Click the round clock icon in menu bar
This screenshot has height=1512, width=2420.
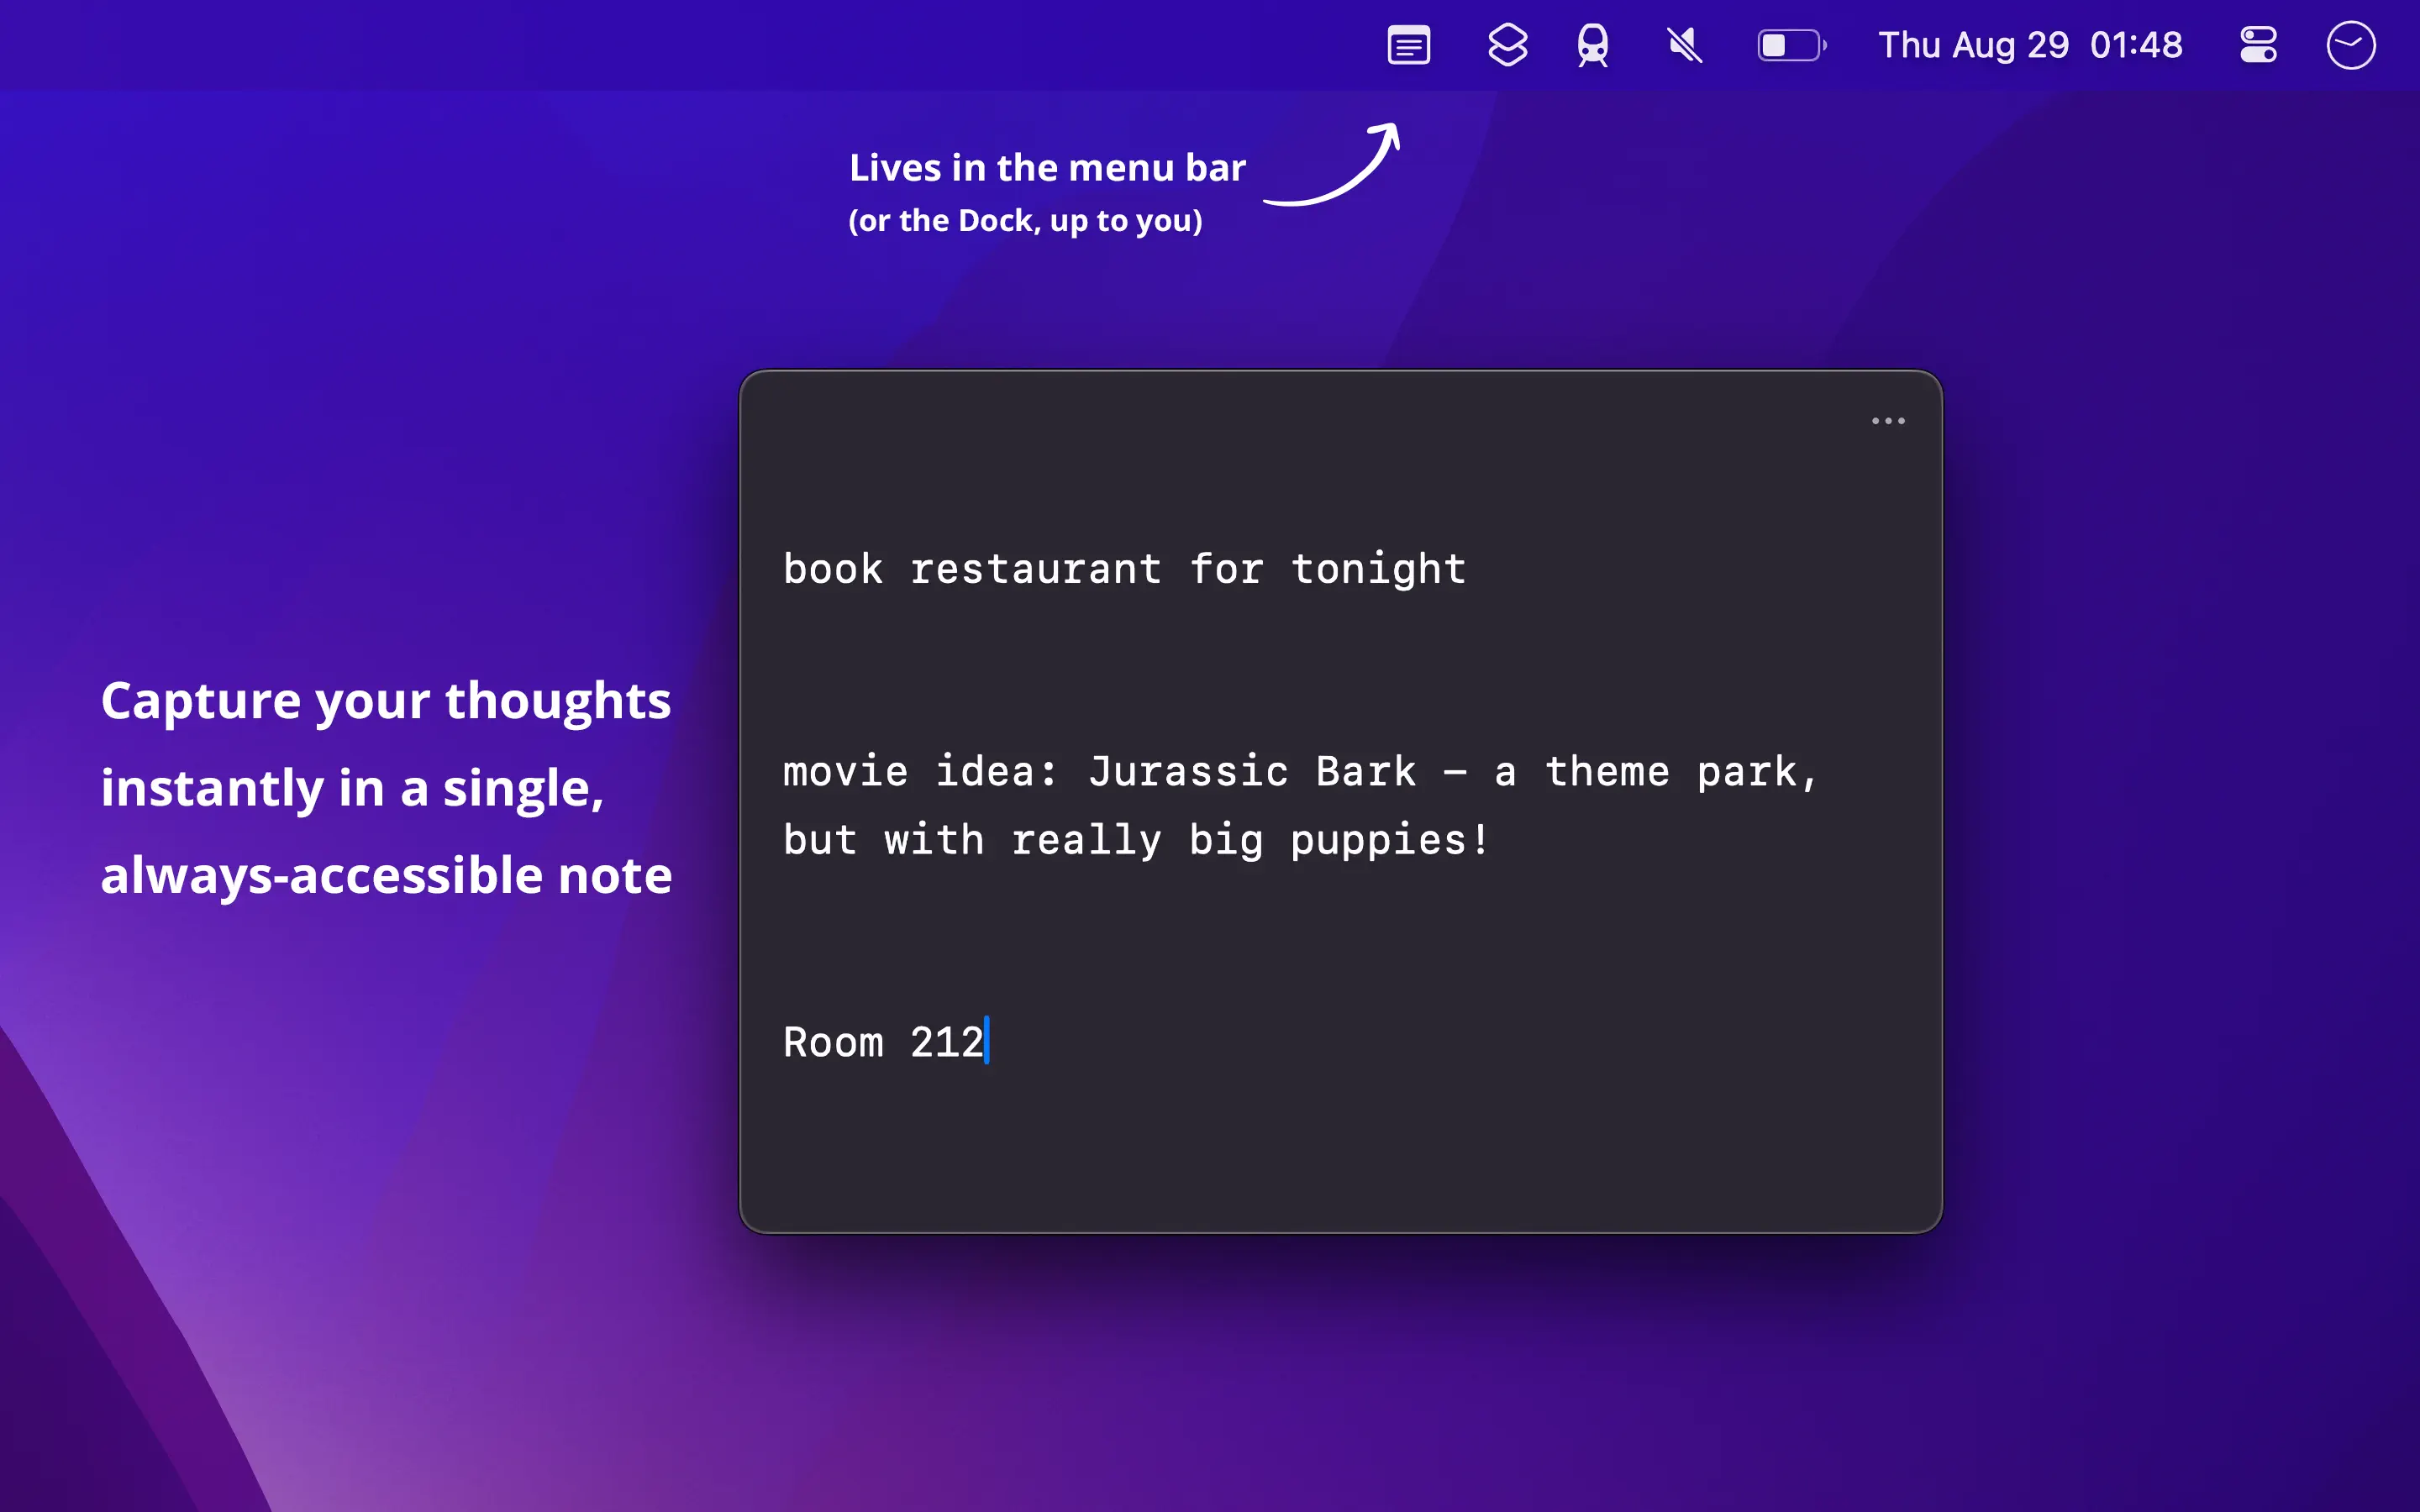(x=2350, y=45)
